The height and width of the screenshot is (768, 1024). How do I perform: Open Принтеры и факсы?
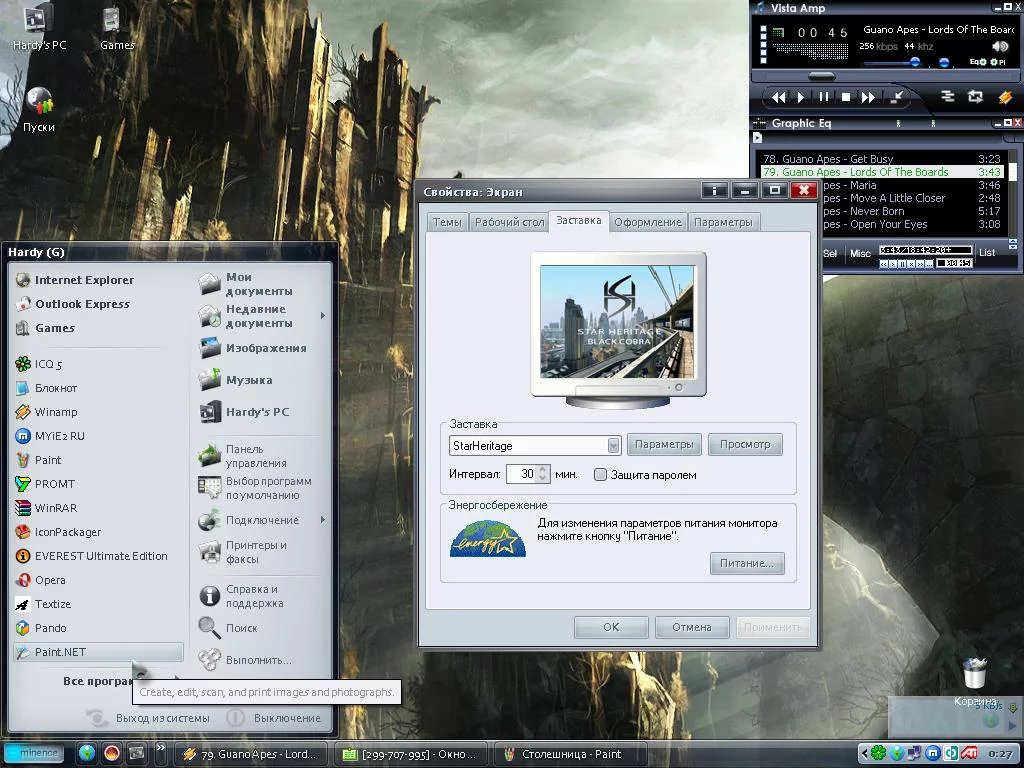coord(243,552)
